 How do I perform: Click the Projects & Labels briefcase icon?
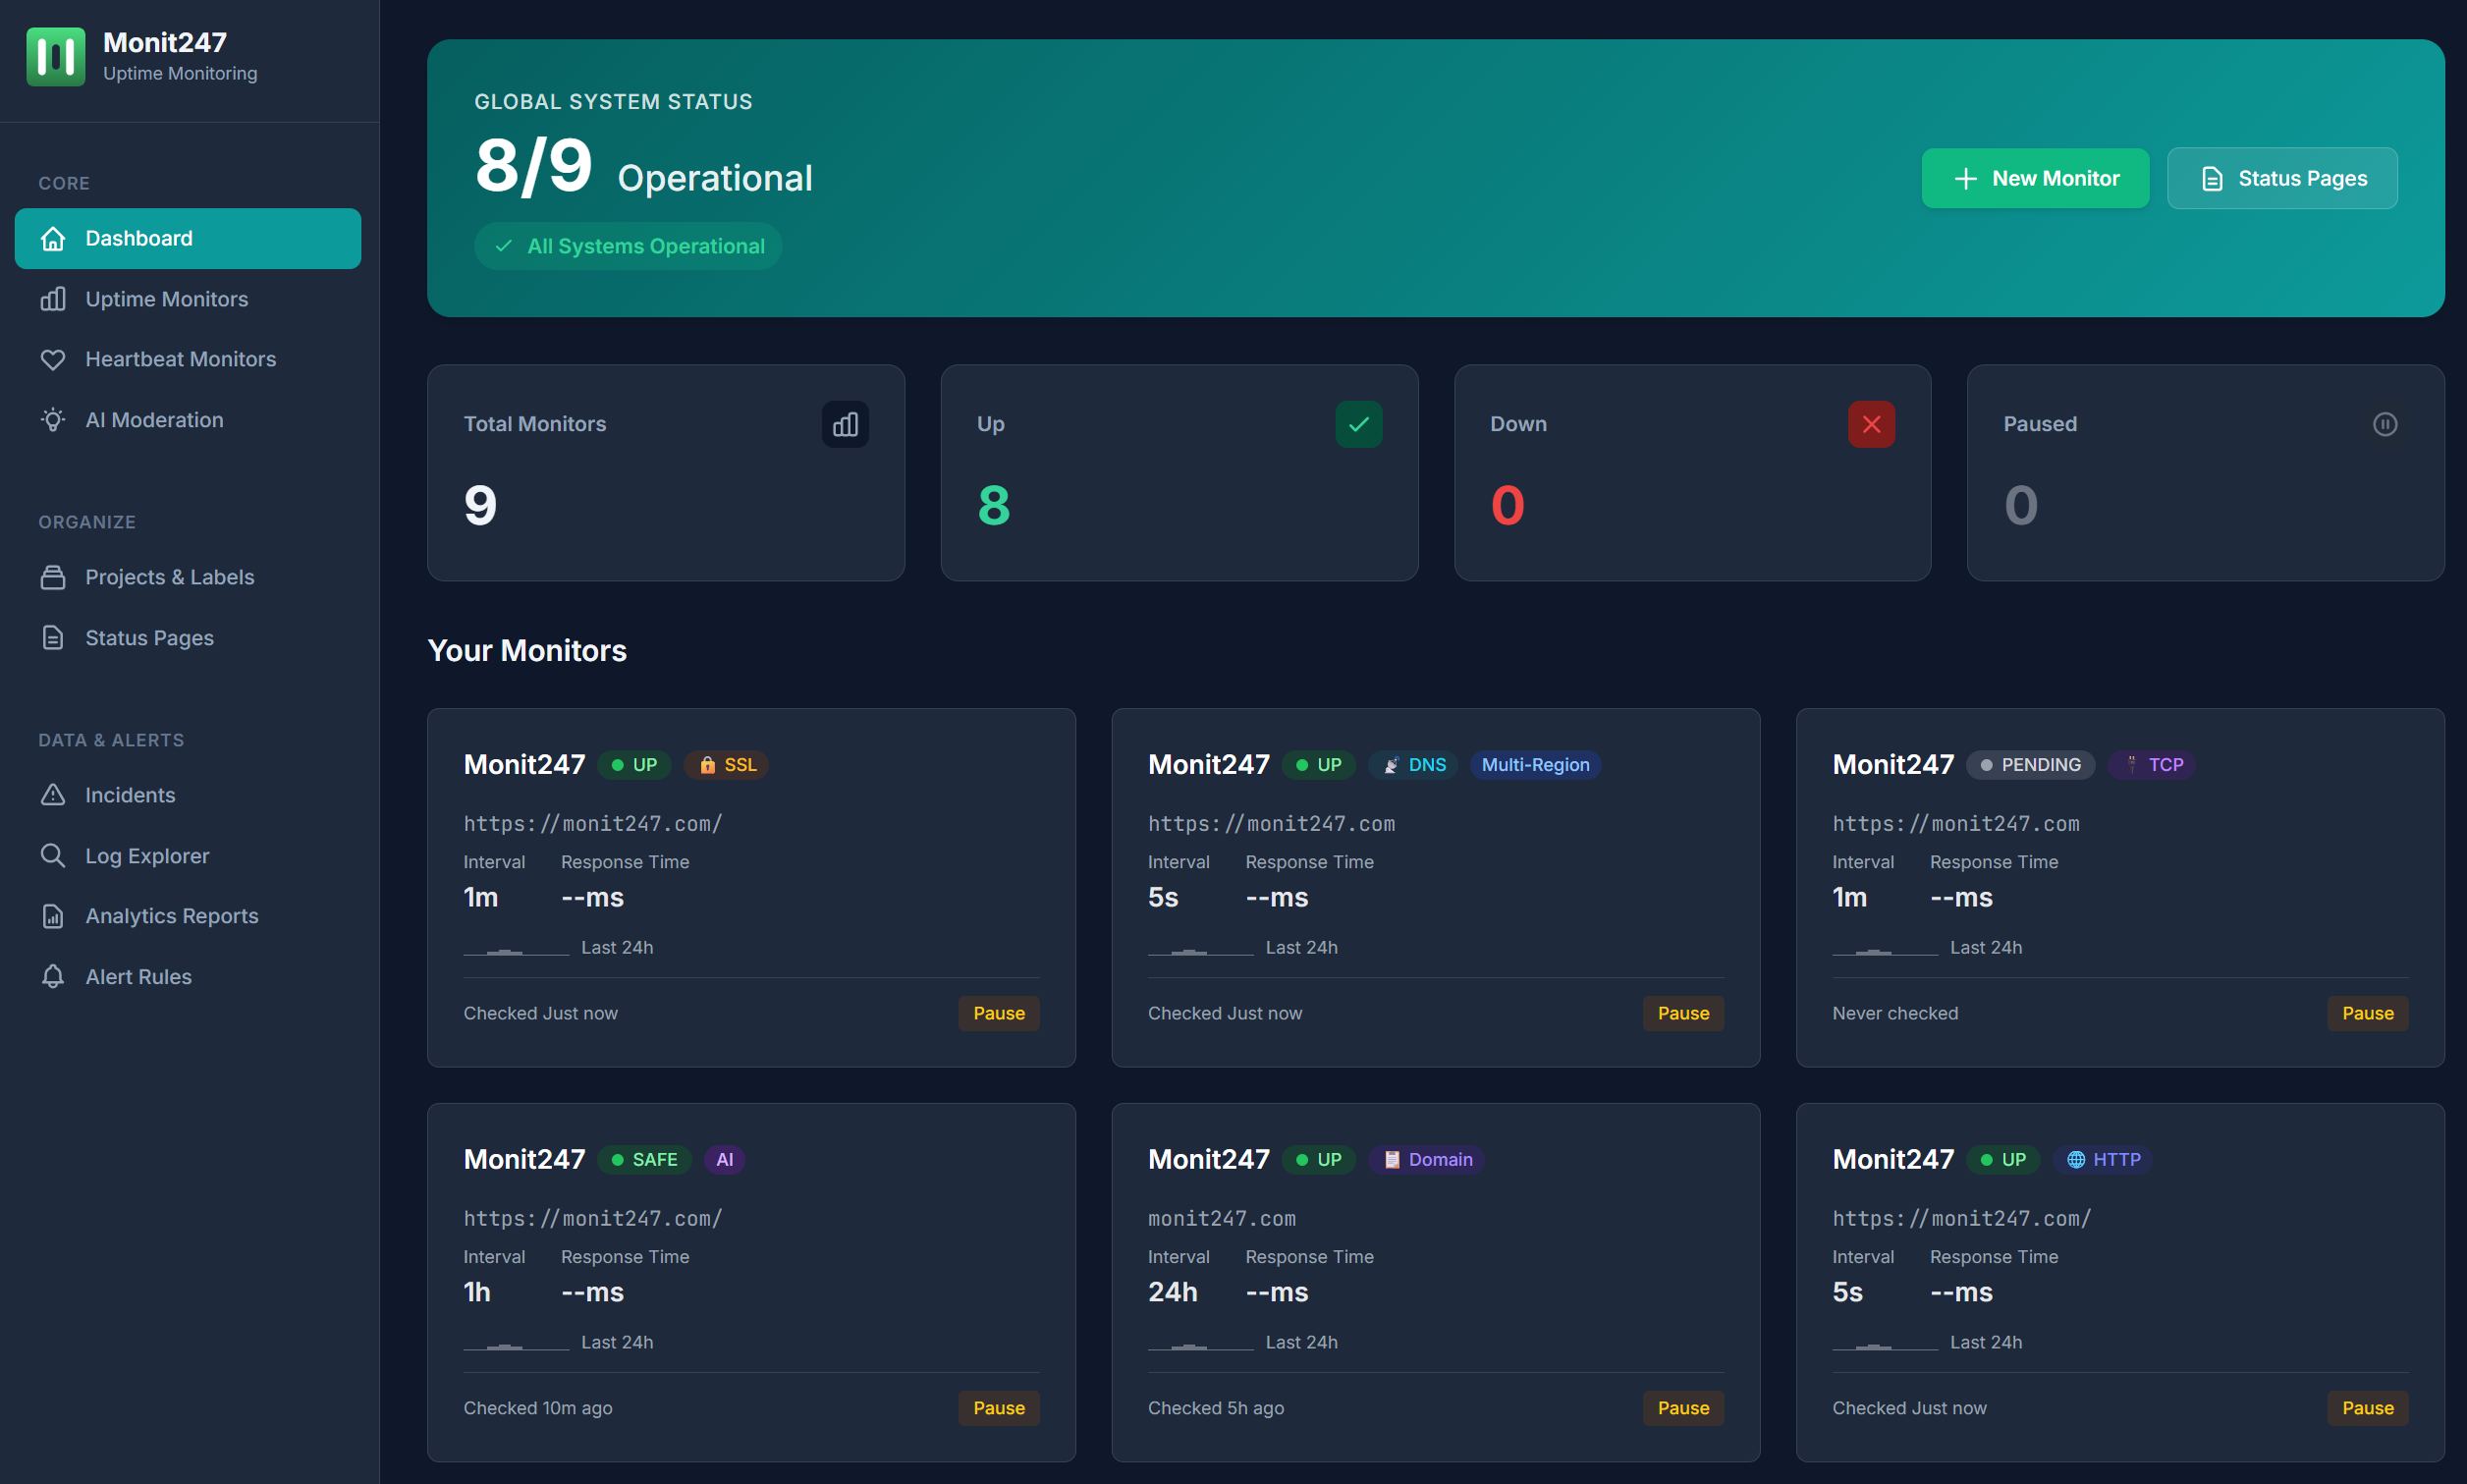point(53,577)
